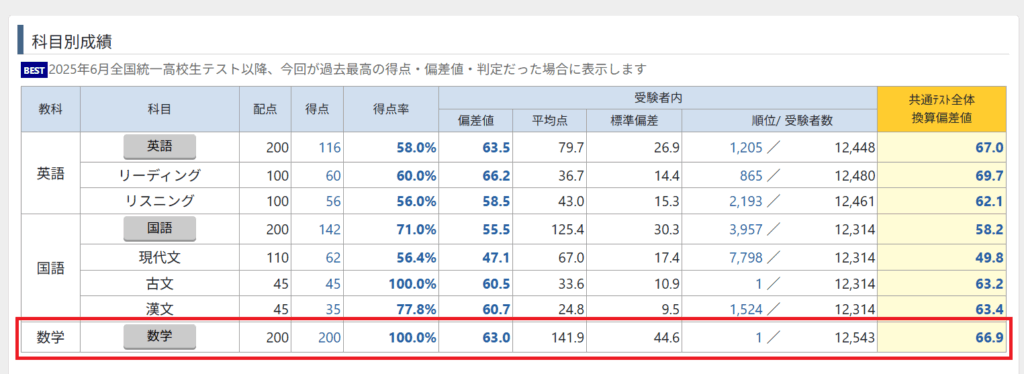Select English converted deviation 67.0
The height and width of the screenshot is (374, 1024).
(989, 148)
